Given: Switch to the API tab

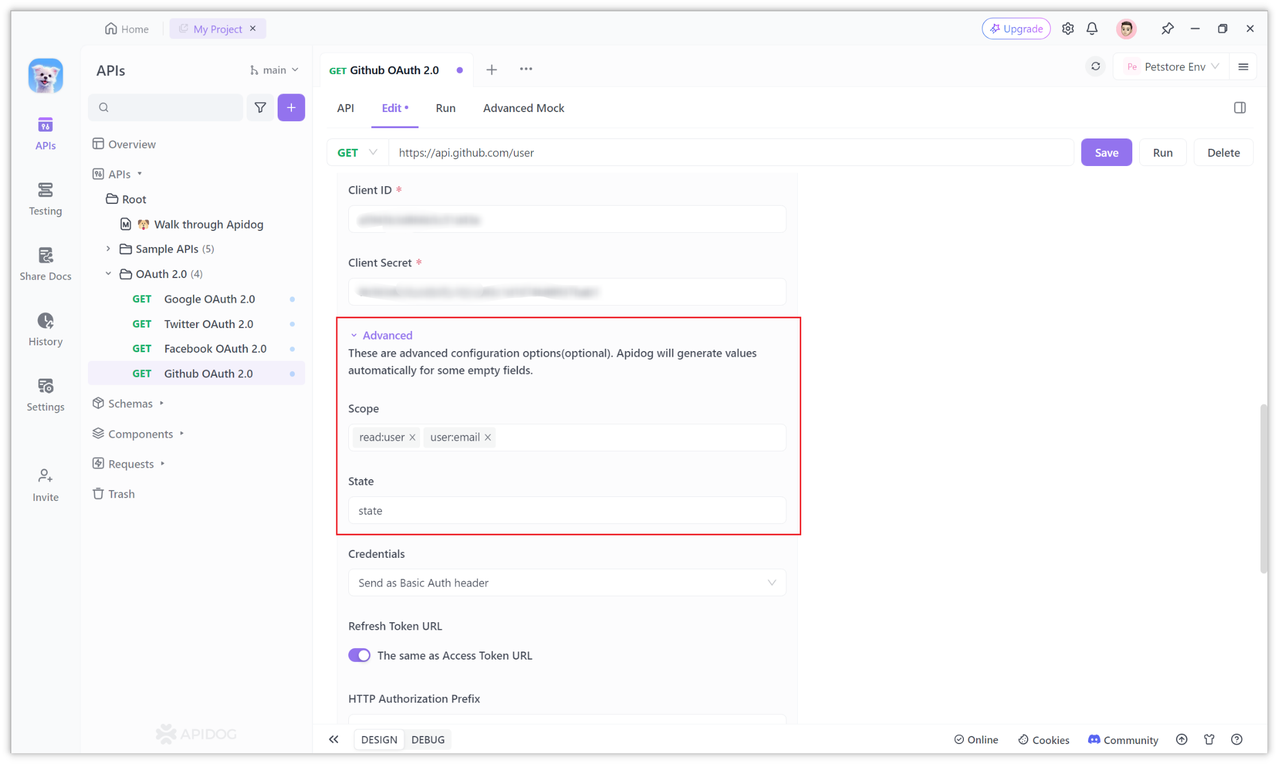Looking at the screenshot, I should pos(345,108).
